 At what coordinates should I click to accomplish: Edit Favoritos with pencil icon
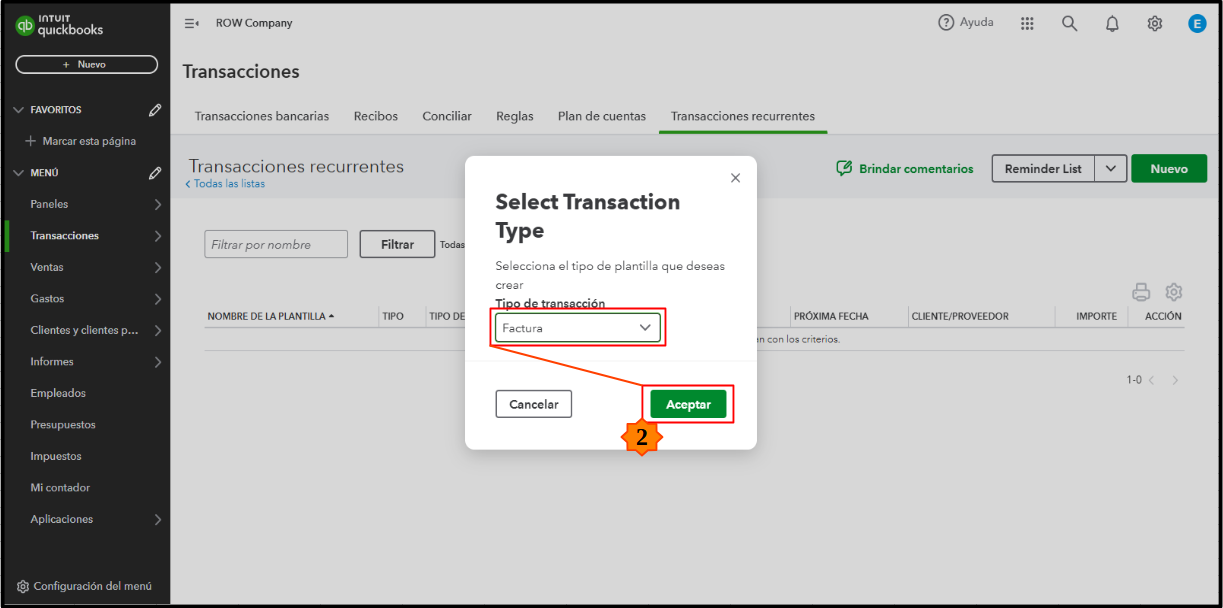pyautogui.click(x=155, y=110)
